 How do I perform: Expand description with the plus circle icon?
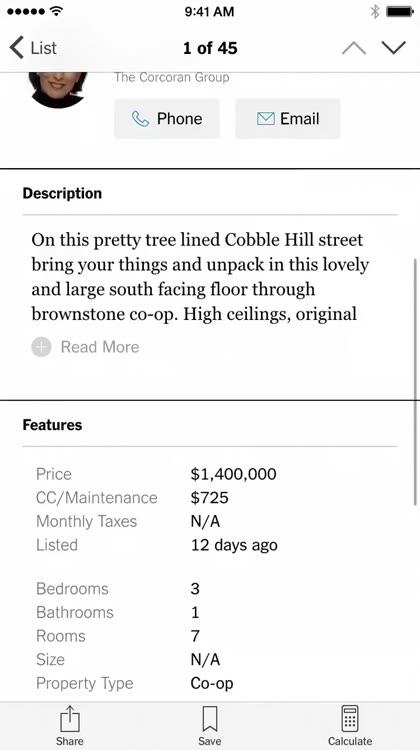point(42,347)
